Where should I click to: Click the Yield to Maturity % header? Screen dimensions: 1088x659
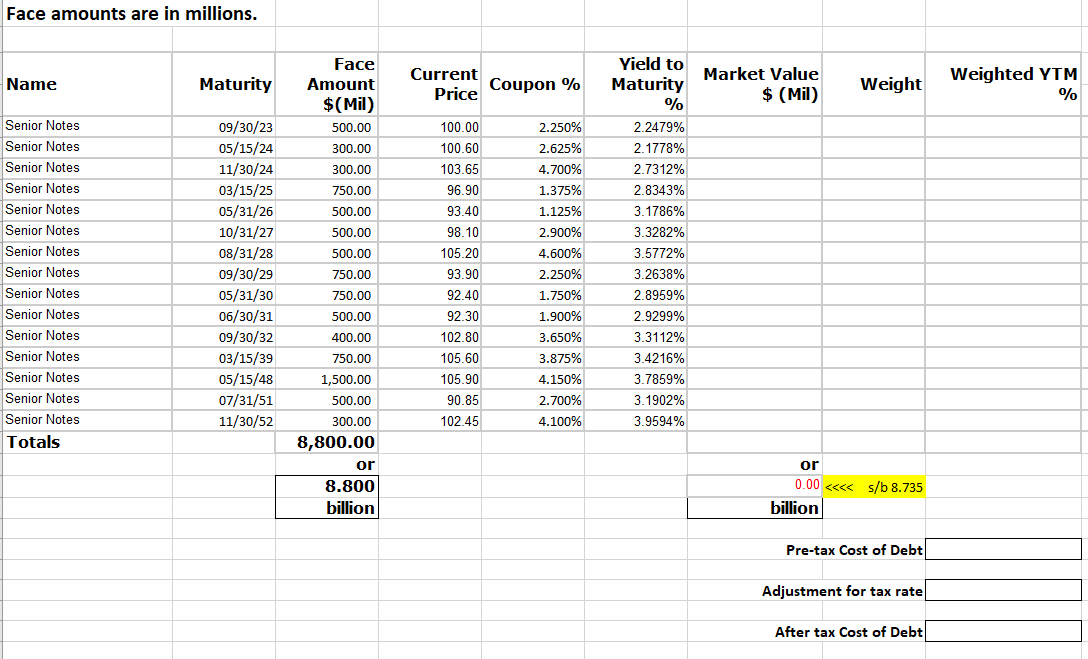(x=637, y=84)
